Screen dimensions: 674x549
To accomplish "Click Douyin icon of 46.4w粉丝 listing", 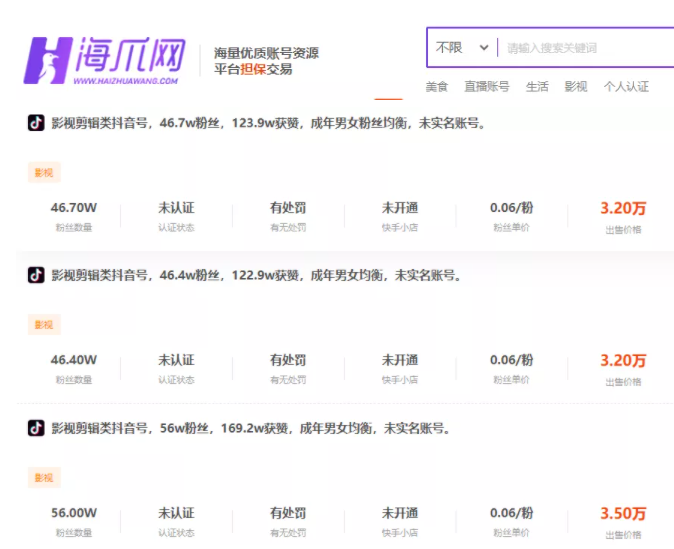I will coord(36,275).
